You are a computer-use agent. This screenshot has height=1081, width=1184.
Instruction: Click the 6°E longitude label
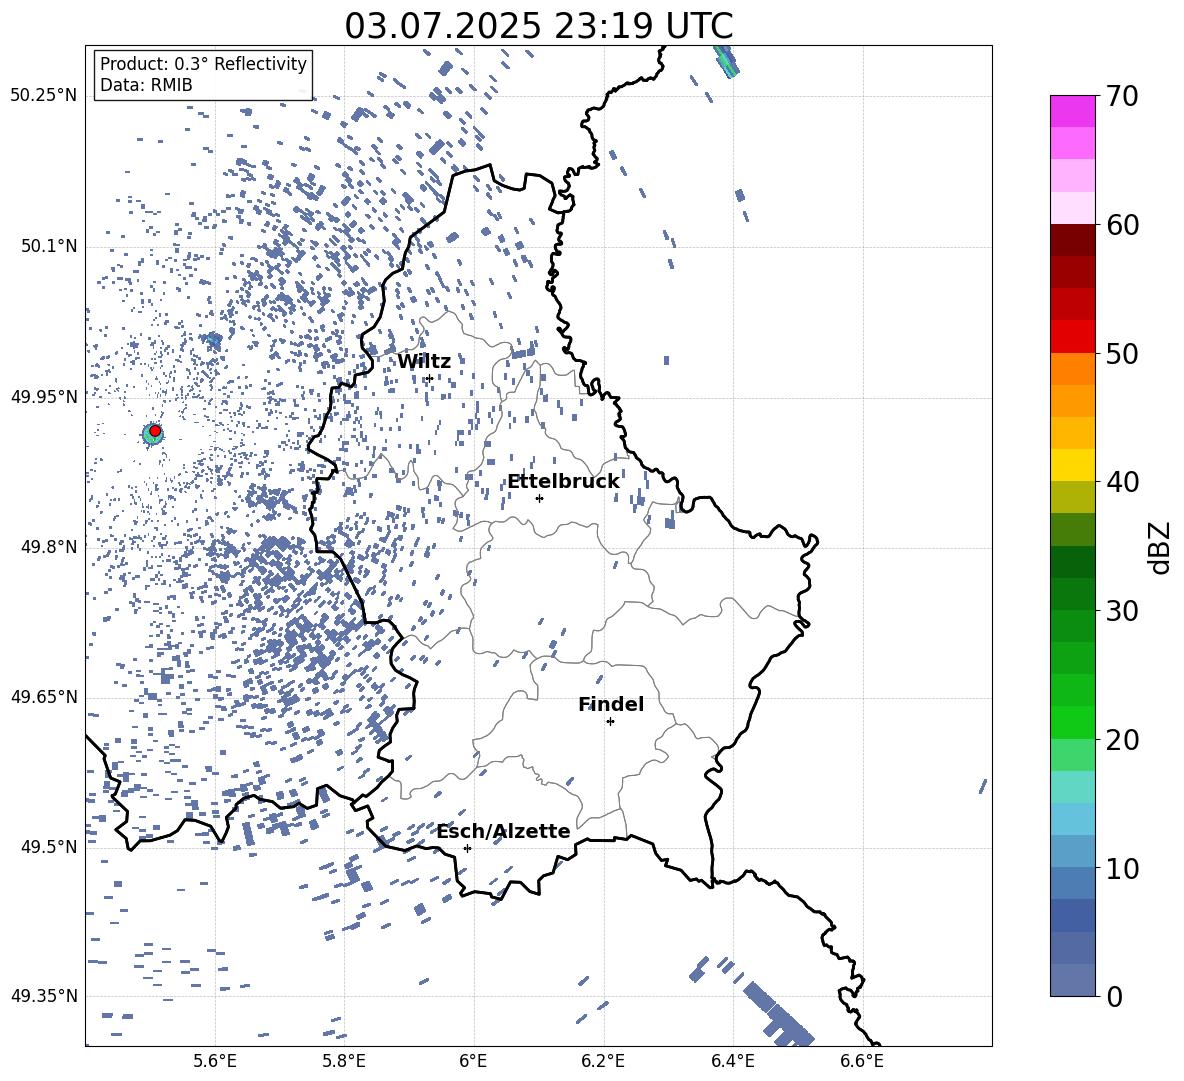click(473, 1061)
